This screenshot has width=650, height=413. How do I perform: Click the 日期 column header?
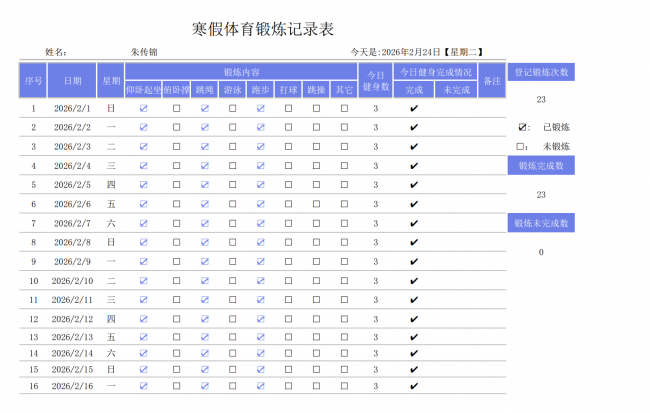(73, 80)
